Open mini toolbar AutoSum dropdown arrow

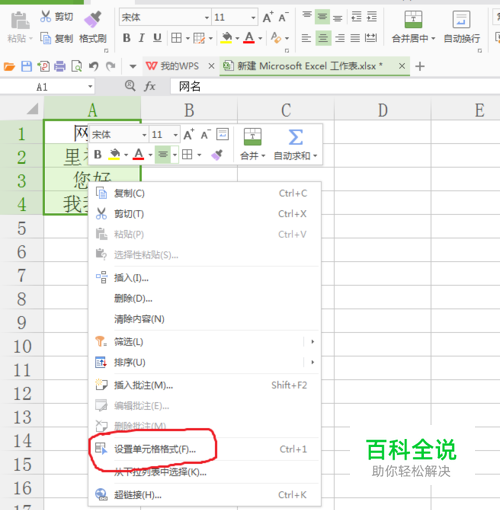(315, 156)
